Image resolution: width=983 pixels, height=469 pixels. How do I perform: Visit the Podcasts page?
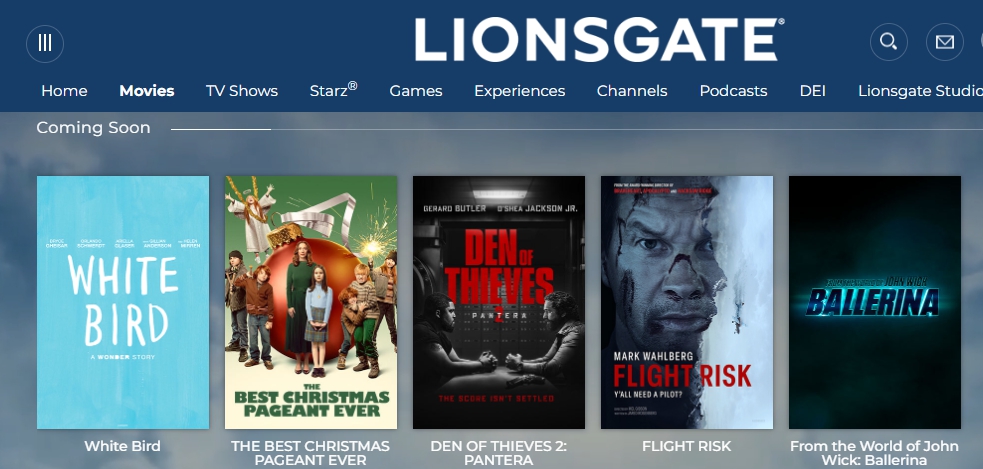pyautogui.click(x=733, y=91)
